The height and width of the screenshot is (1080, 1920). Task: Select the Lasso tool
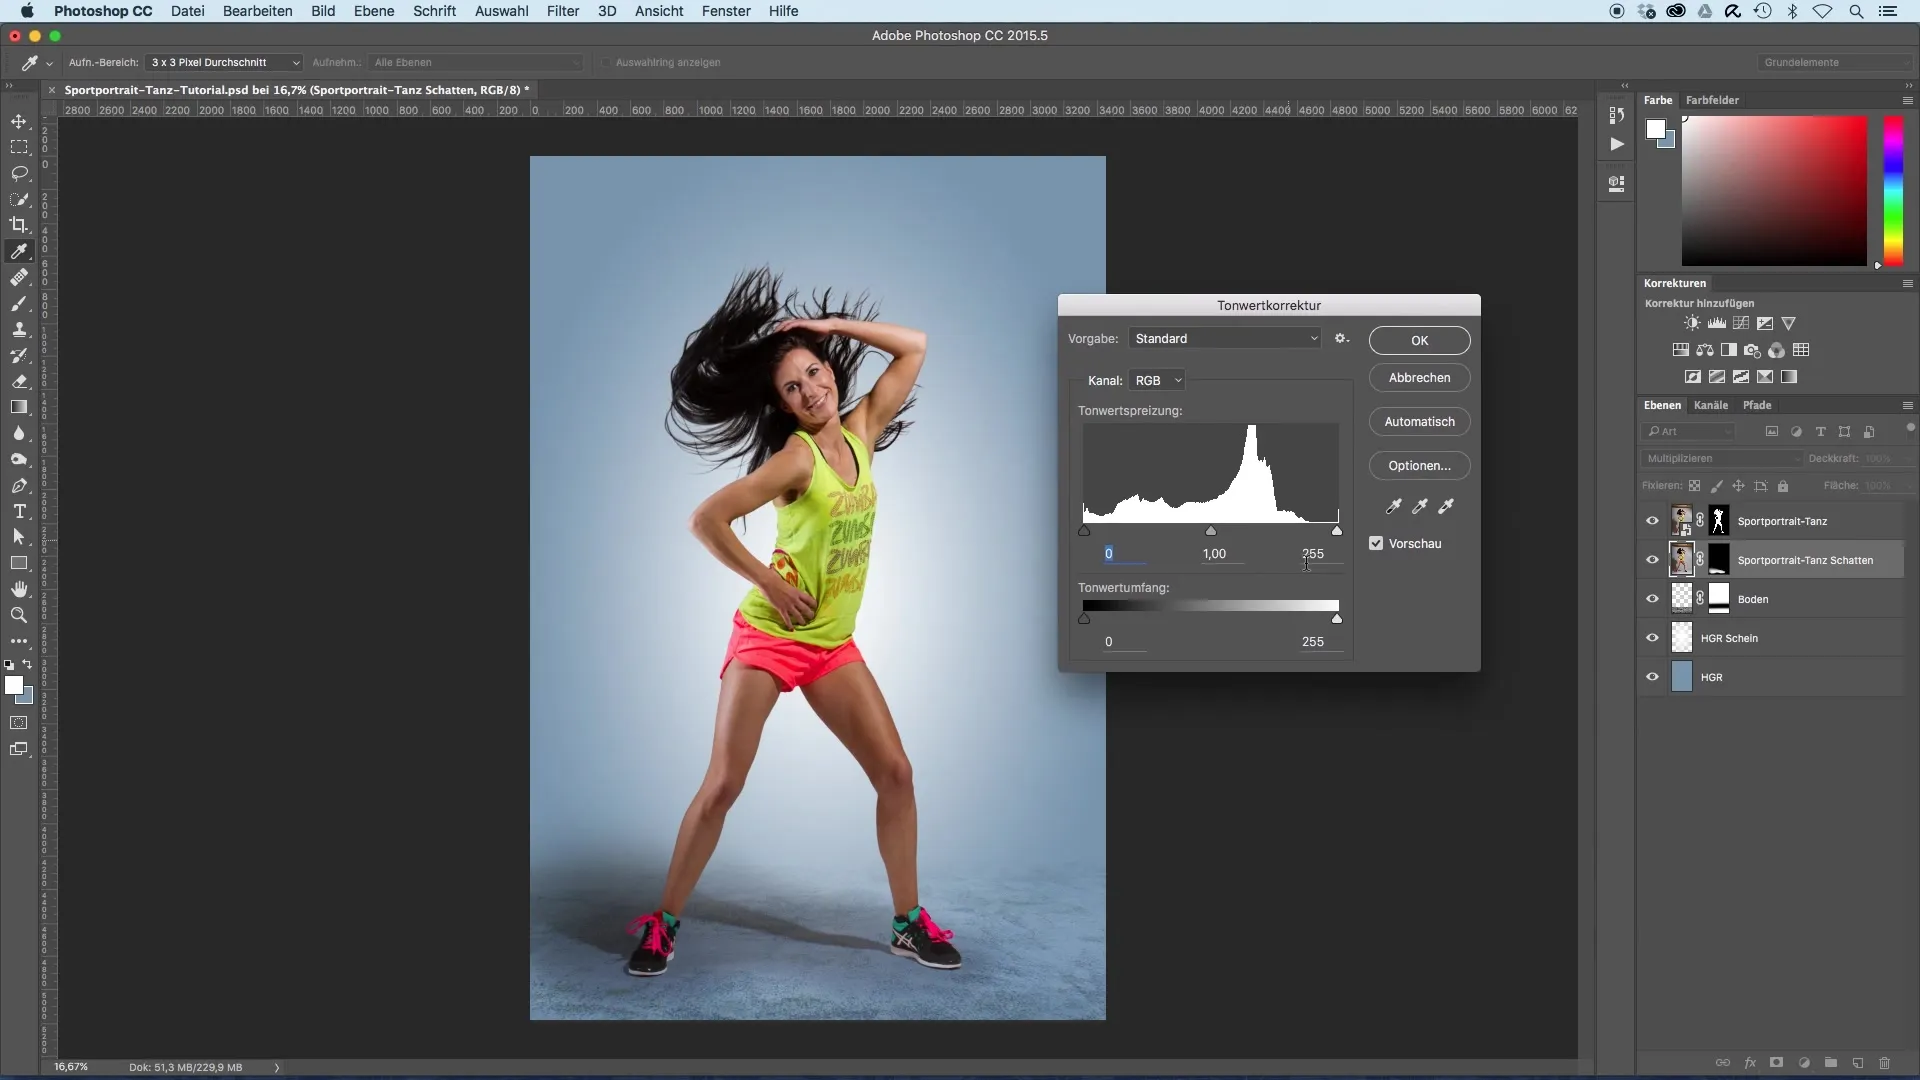pos(19,173)
